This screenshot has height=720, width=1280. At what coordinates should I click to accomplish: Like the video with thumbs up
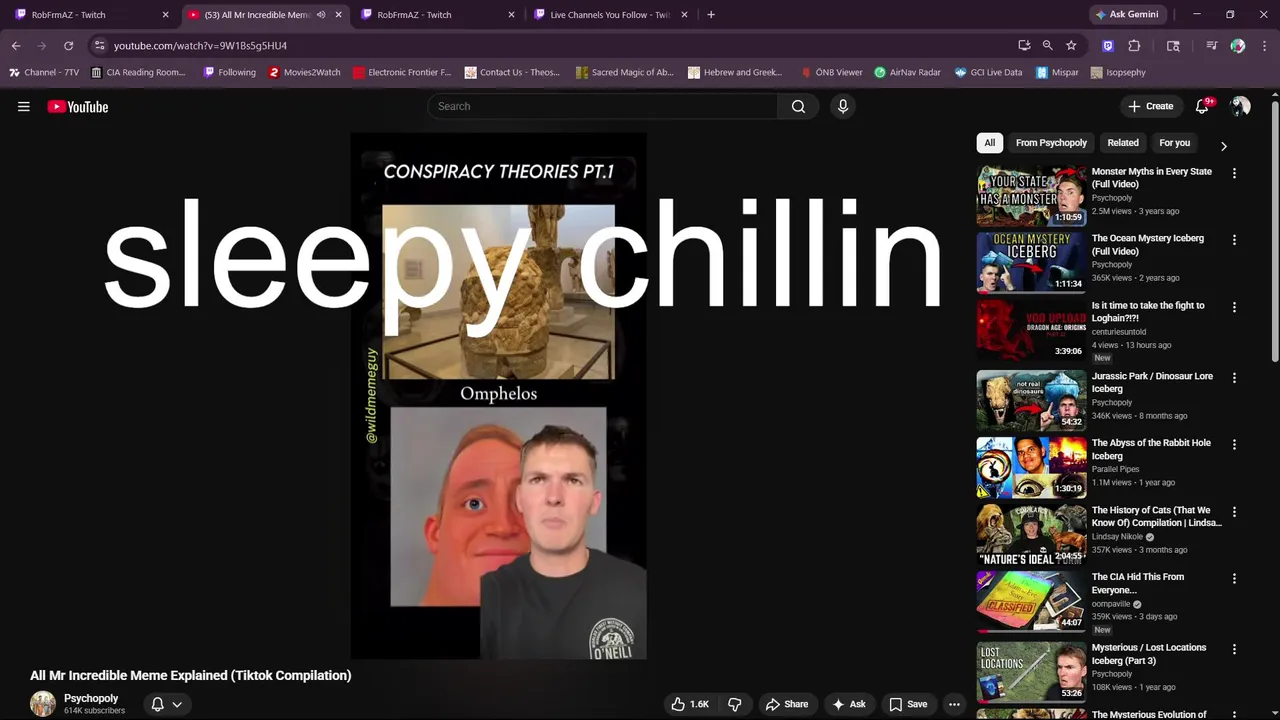pos(690,704)
